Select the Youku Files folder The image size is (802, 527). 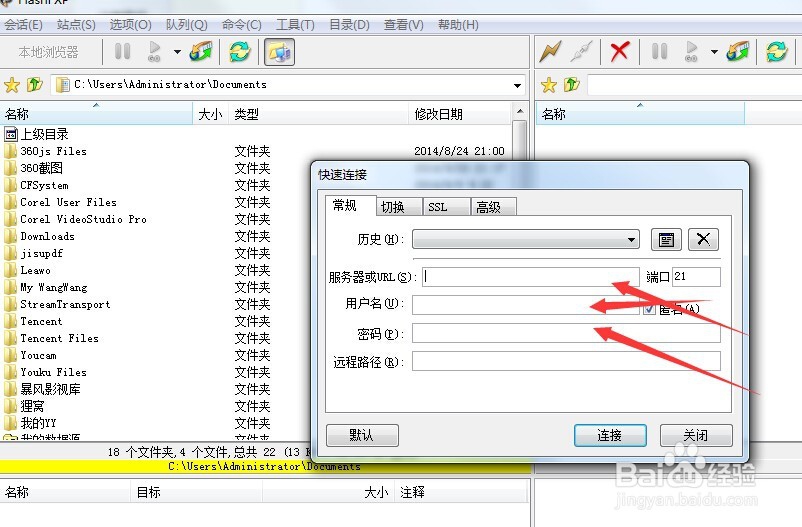click(46, 372)
